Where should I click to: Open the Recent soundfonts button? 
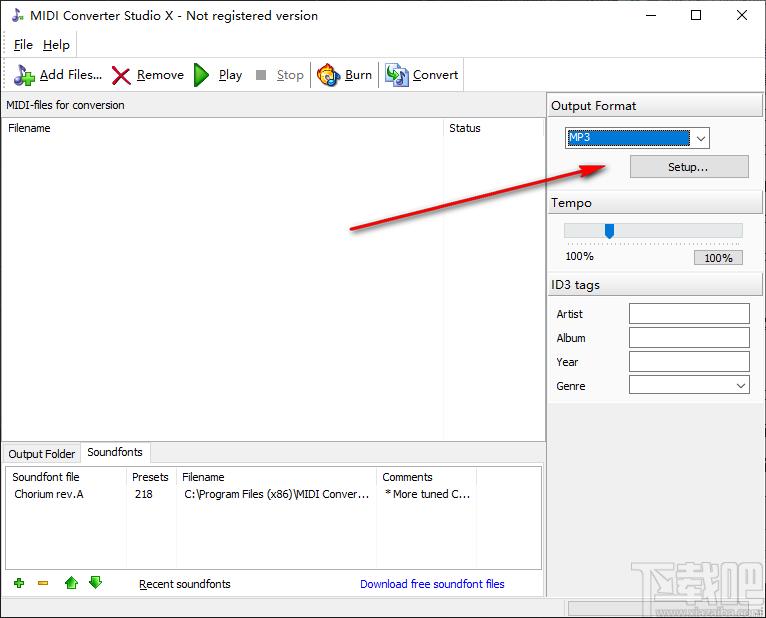tap(185, 584)
